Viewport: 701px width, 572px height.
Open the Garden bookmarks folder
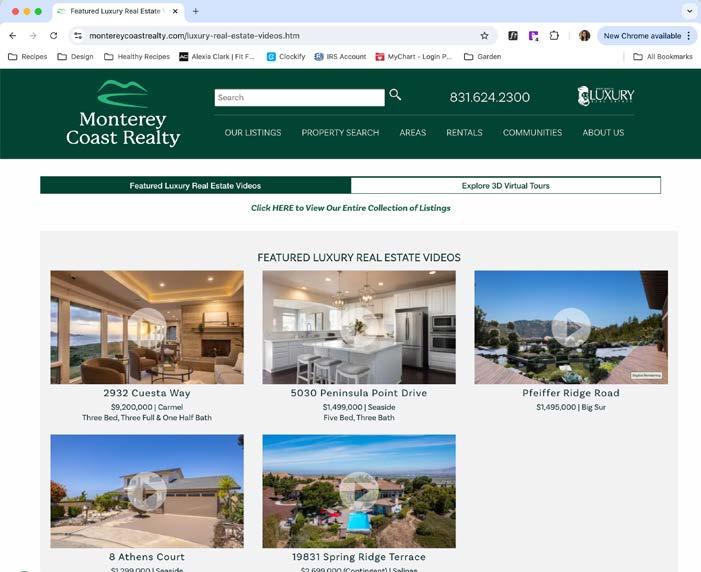click(x=482, y=57)
